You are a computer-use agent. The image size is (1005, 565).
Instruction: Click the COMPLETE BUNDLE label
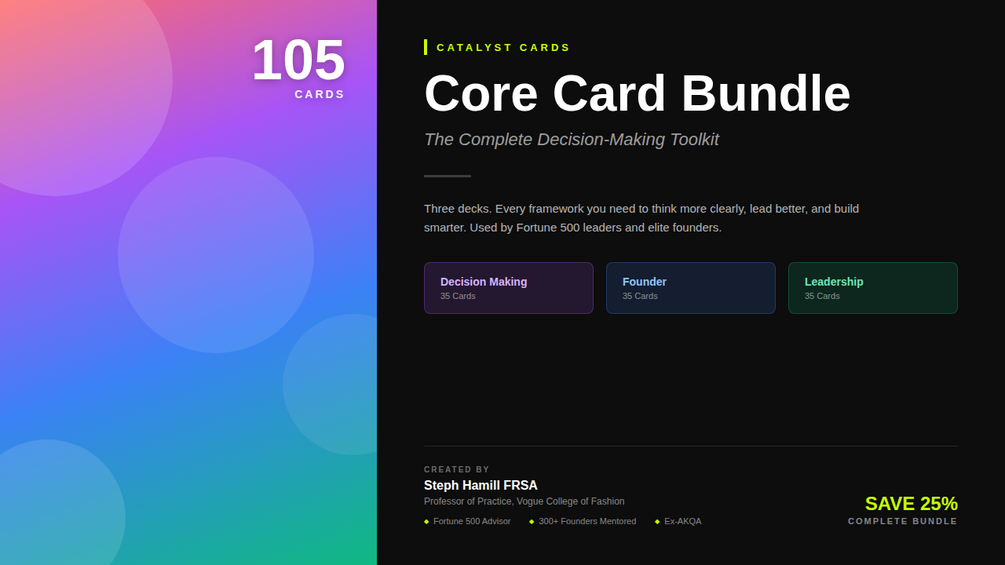point(902,521)
